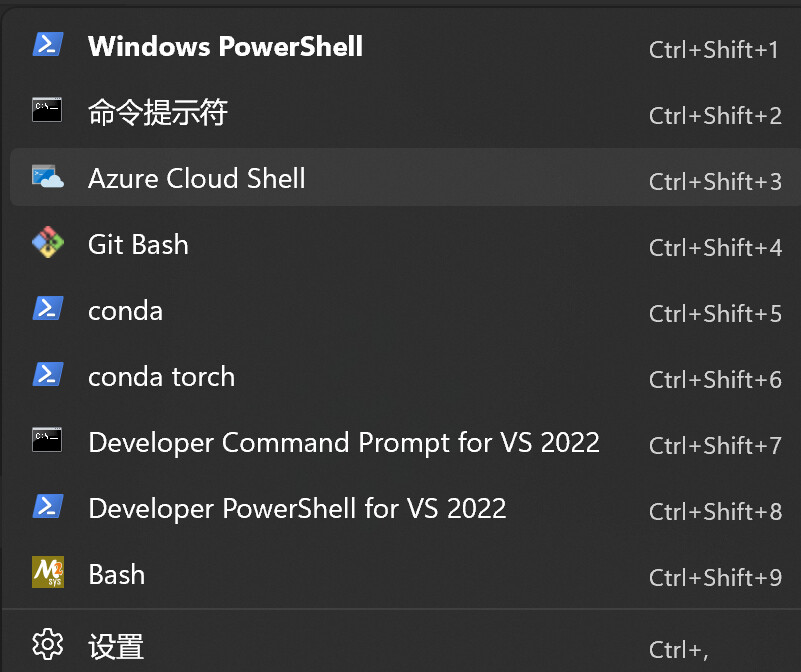Viewport: 801px width, 672px height.
Task: Launch Git Bash from the menu
Action: tap(404, 244)
